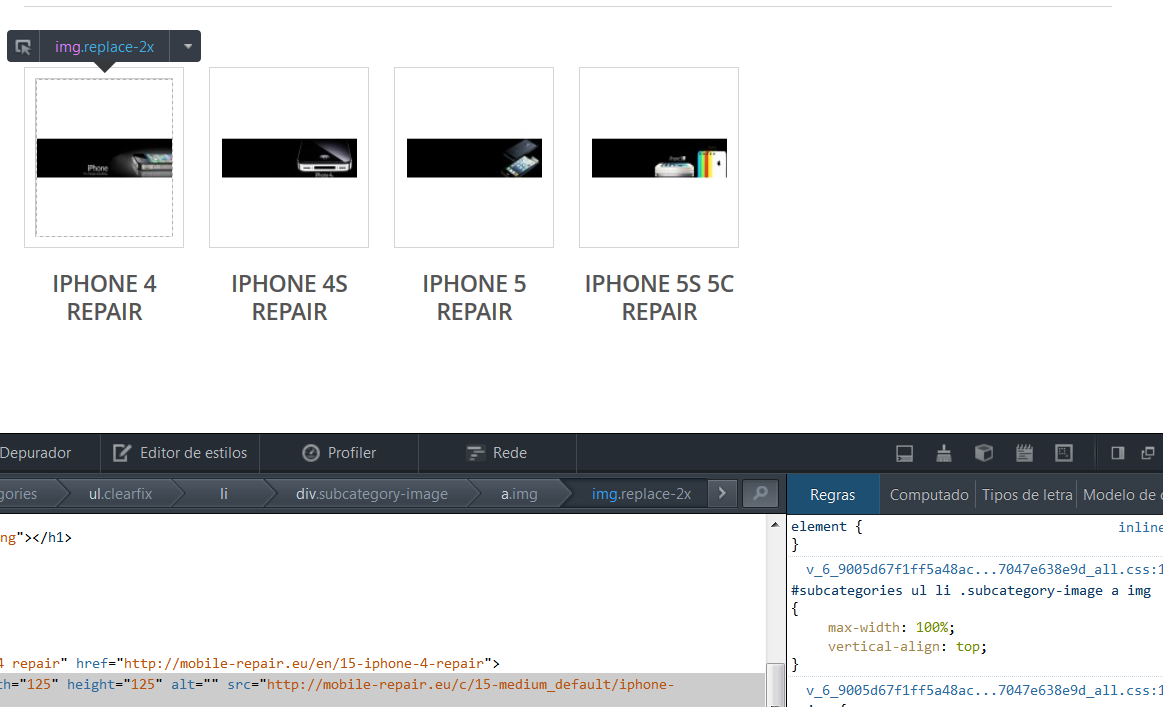Open developer tools in separate window

(1147, 453)
